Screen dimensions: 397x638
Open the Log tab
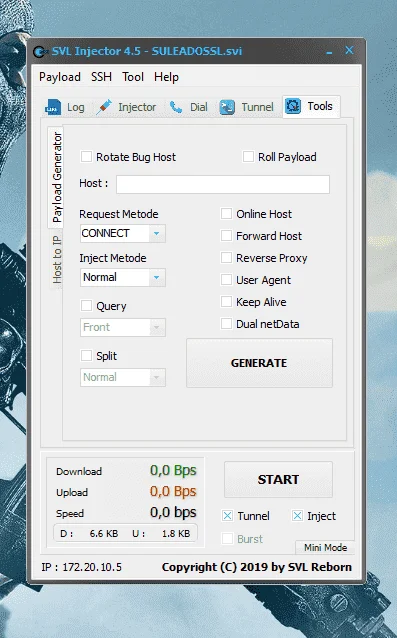click(65, 107)
